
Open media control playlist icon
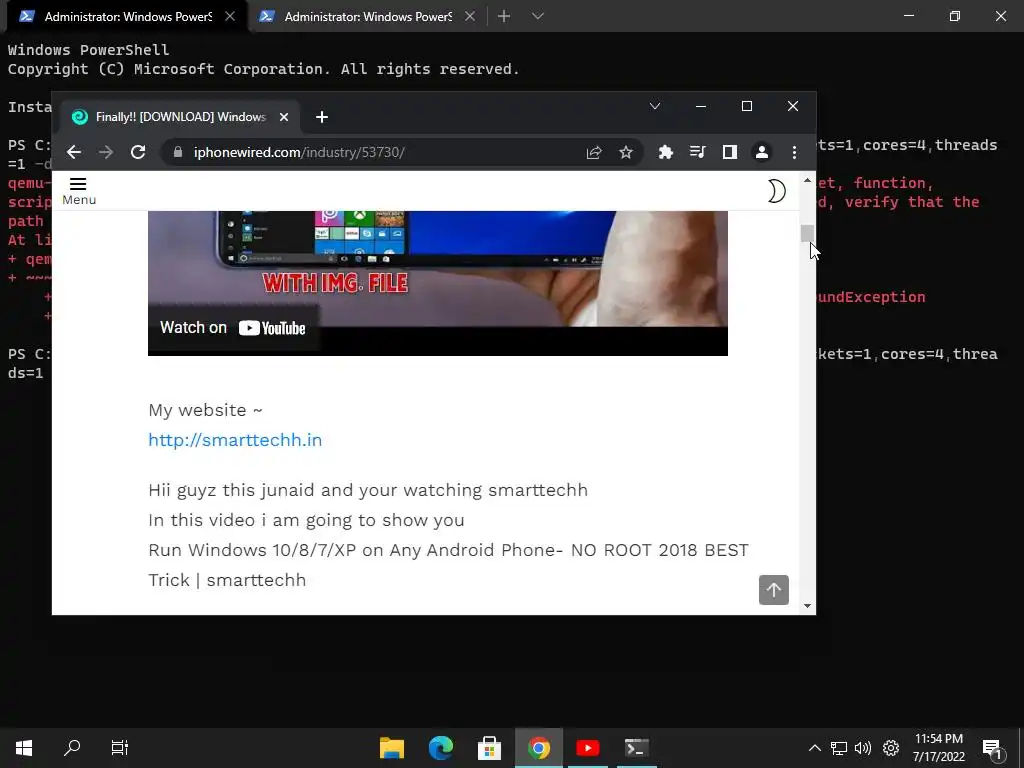pos(697,152)
